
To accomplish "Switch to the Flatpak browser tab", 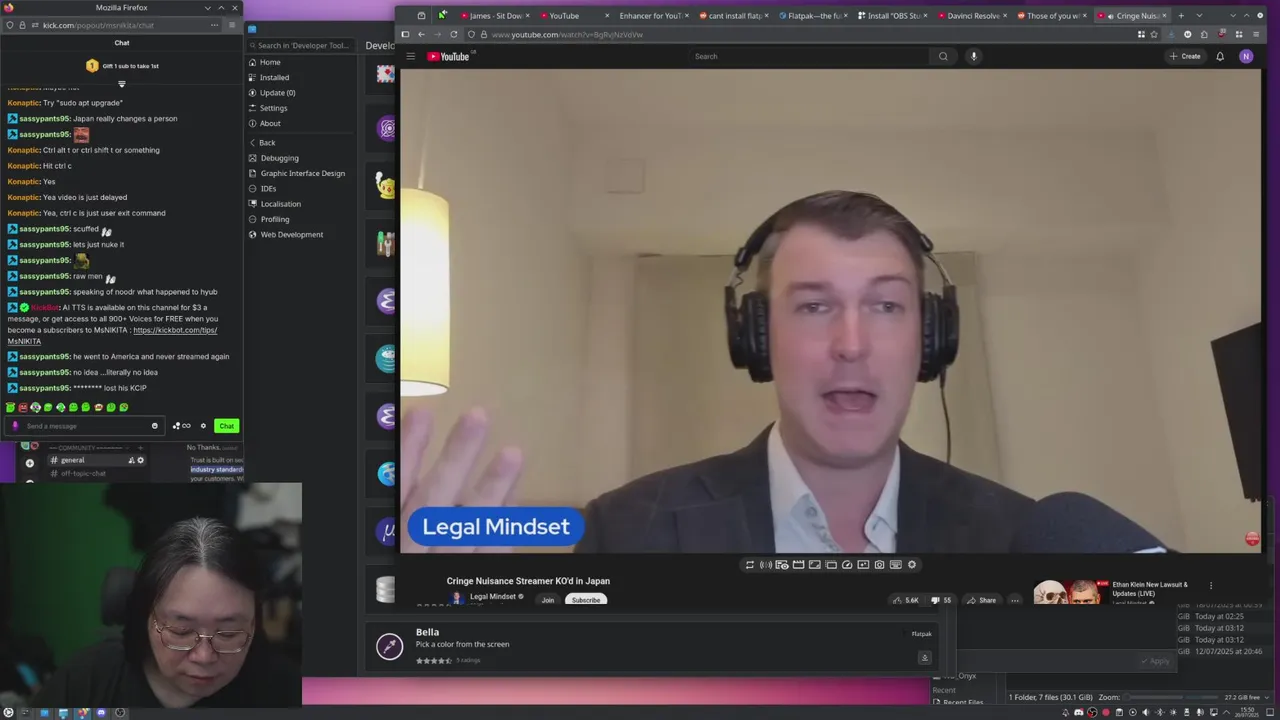I will coord(812,16).
